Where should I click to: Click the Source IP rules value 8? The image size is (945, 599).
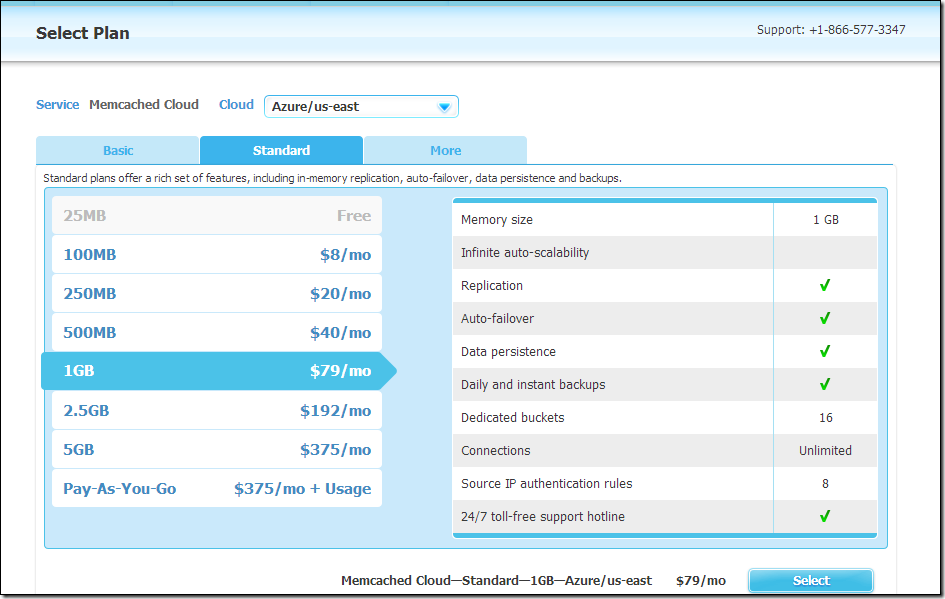point(825,484)
